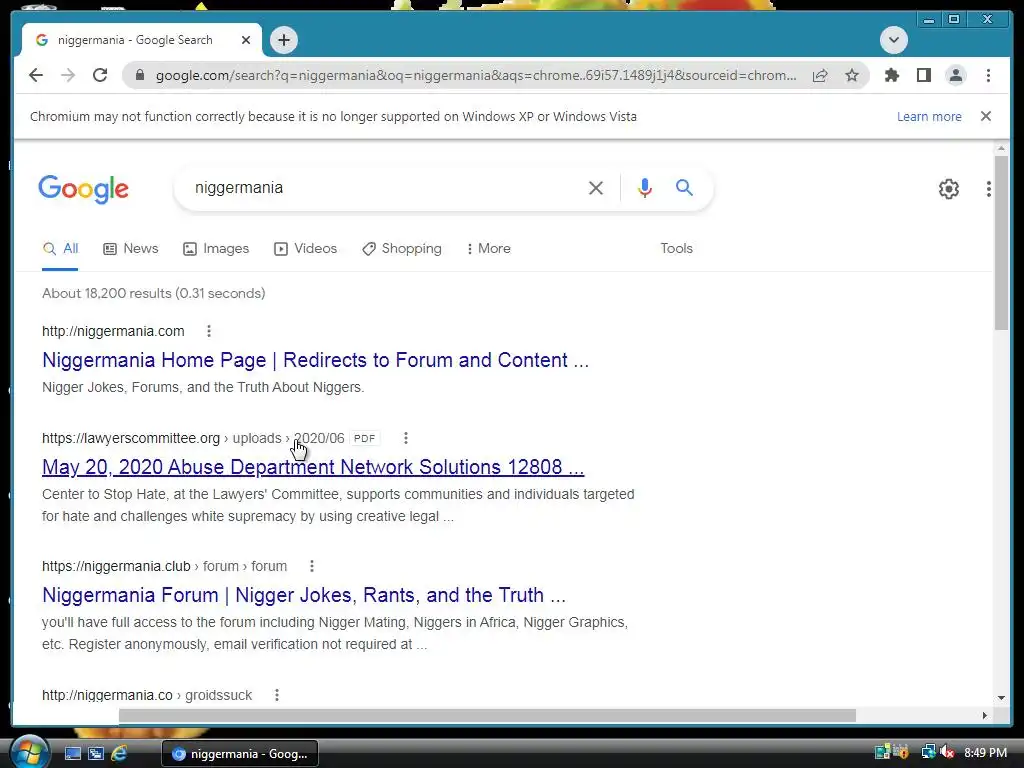Click the Switch between windows quick launch icon
The width and height of the screenshot is (1024, 768).
click(96, 754)
